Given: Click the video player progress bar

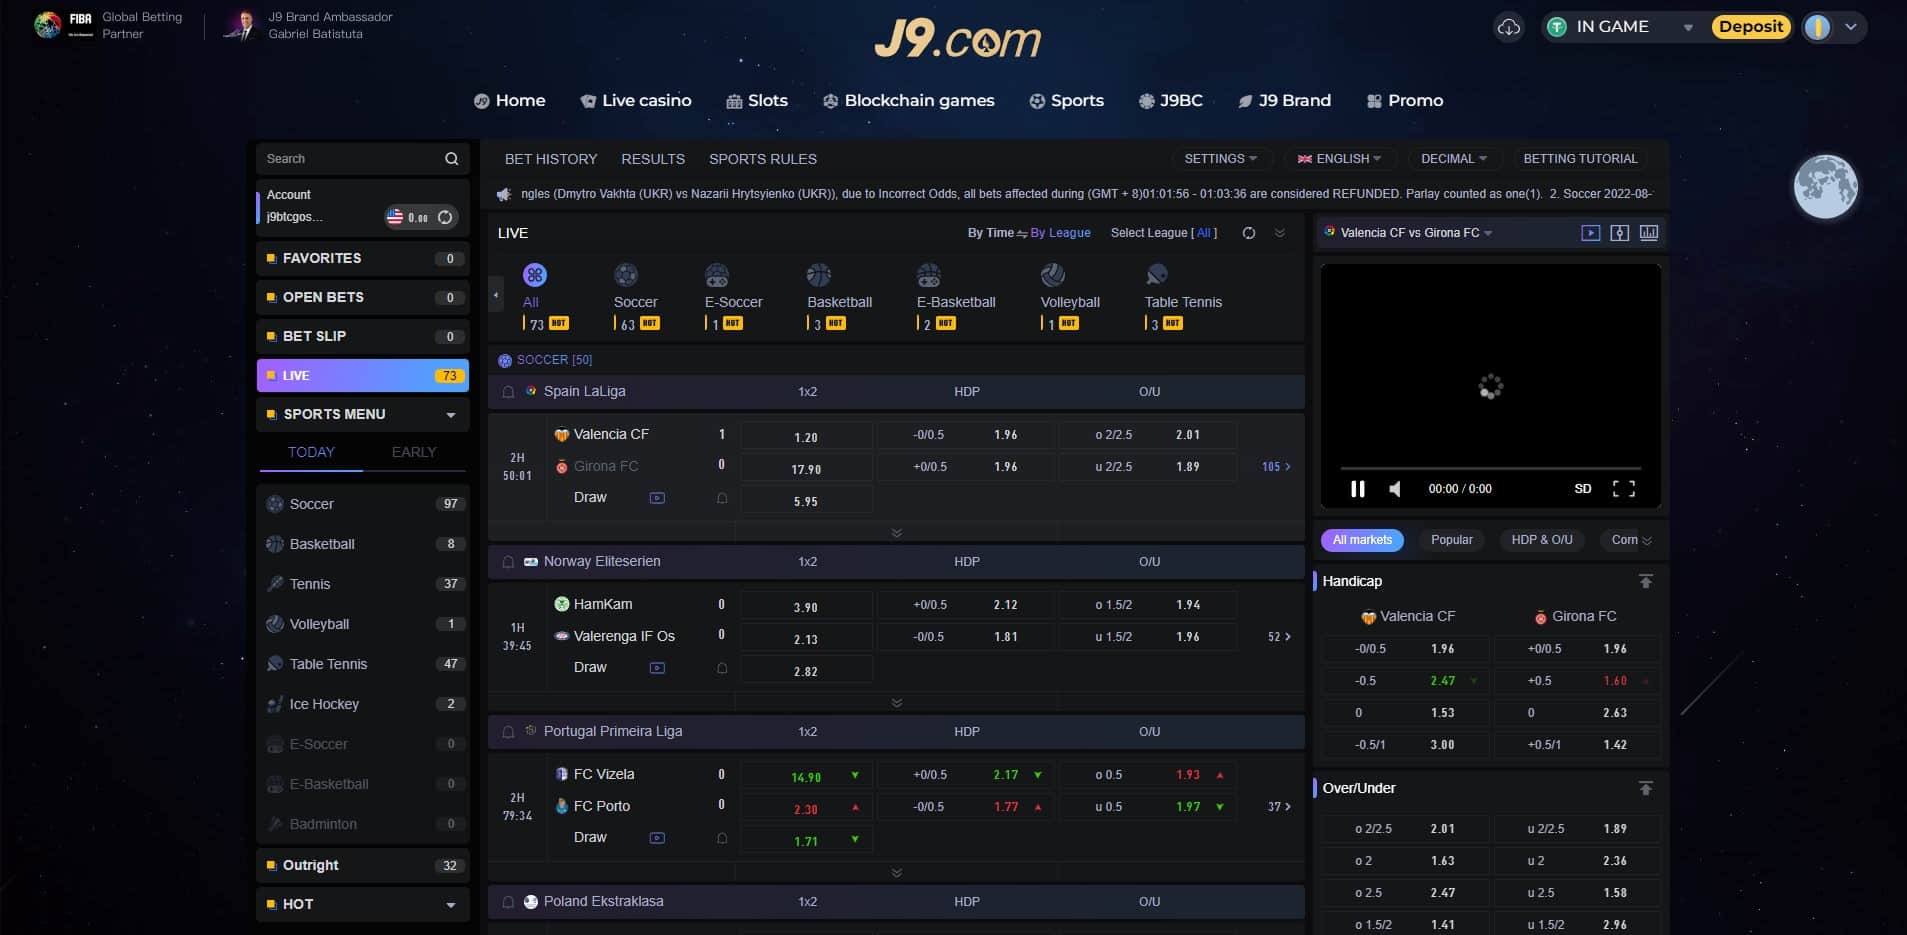Looking at the screenshot, I should click(1490, 468).
